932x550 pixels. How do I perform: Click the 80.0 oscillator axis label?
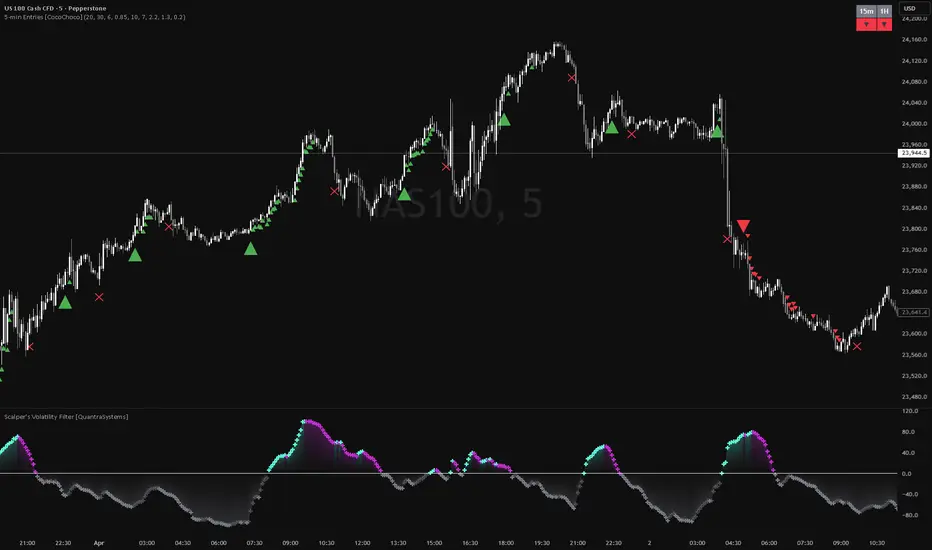908,432
